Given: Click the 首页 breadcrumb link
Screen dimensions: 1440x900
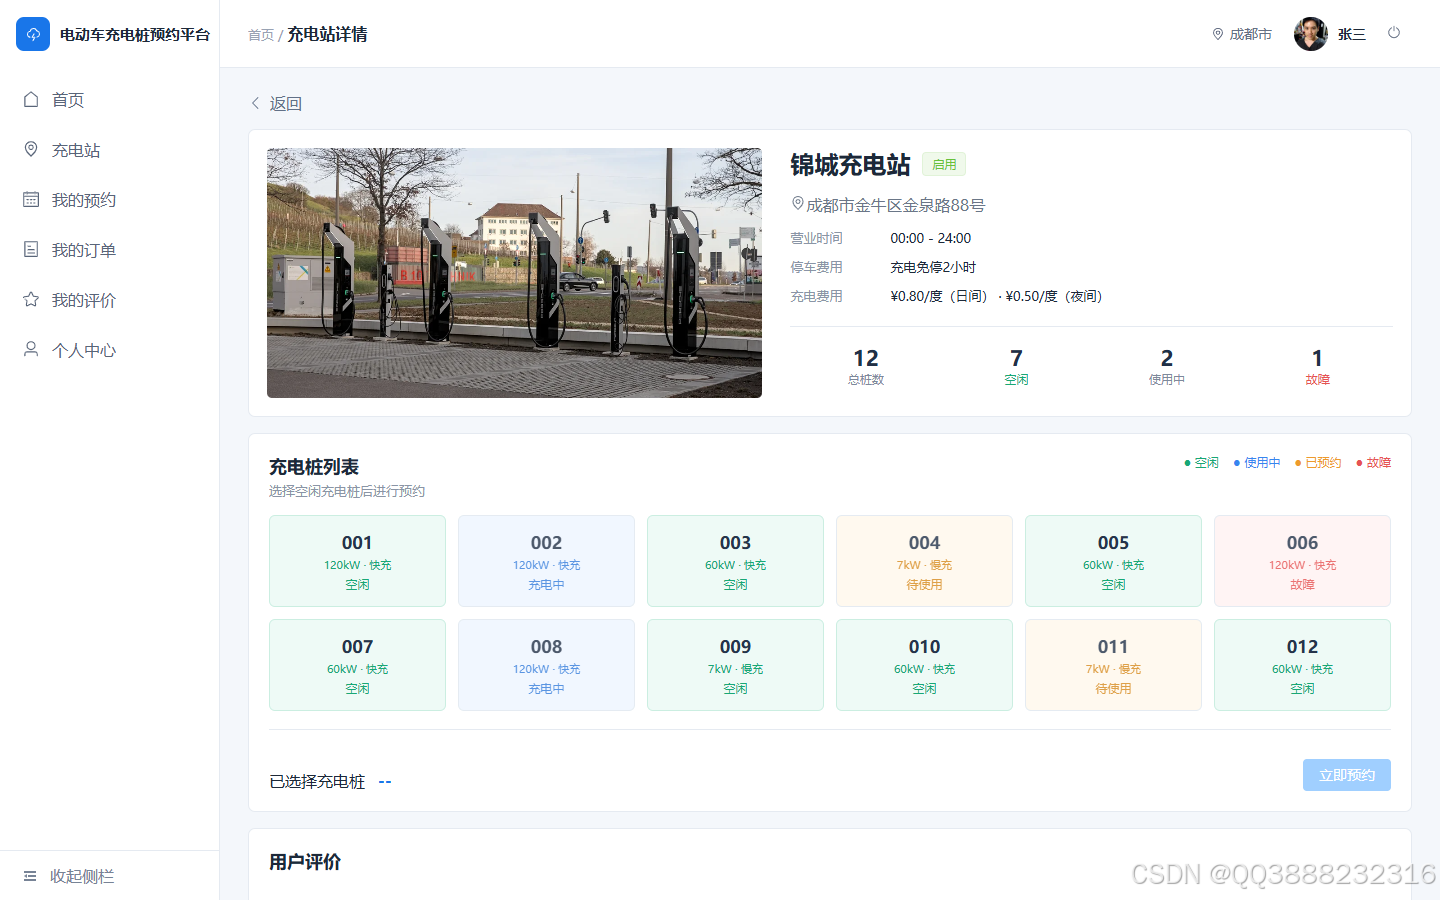Looking at the screenshot, I should point(261,35).
